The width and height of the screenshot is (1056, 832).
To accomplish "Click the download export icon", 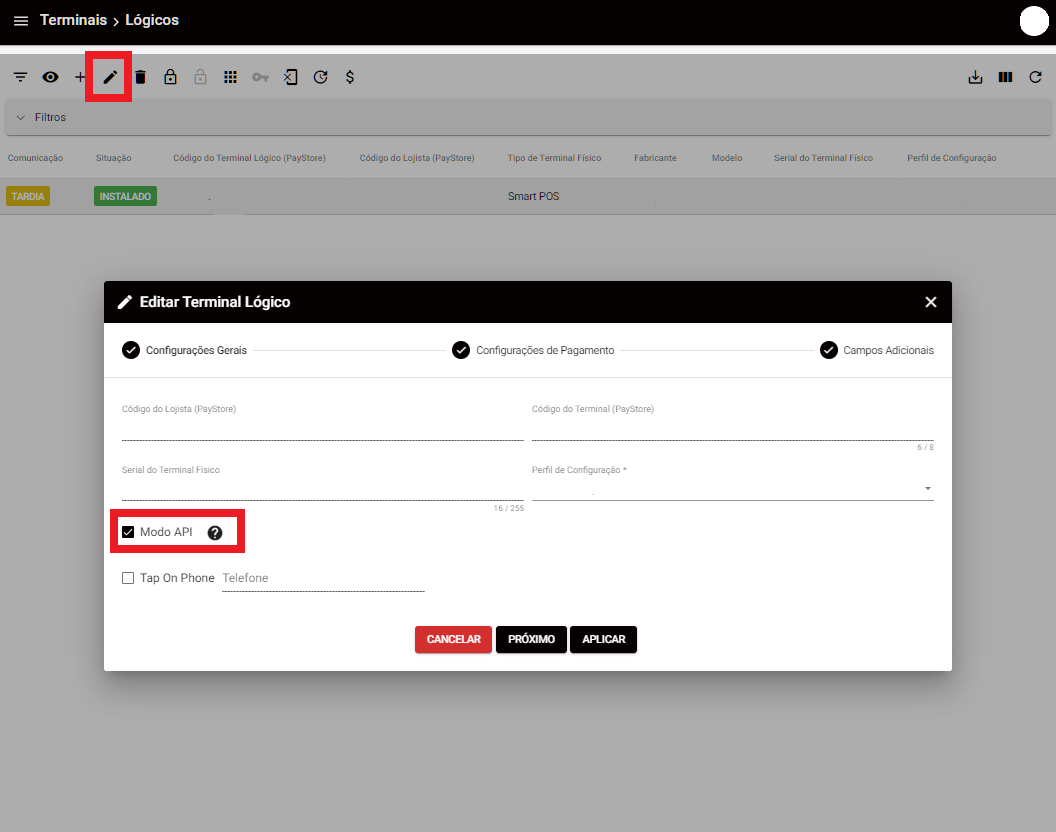I will [x=975, y=77].
